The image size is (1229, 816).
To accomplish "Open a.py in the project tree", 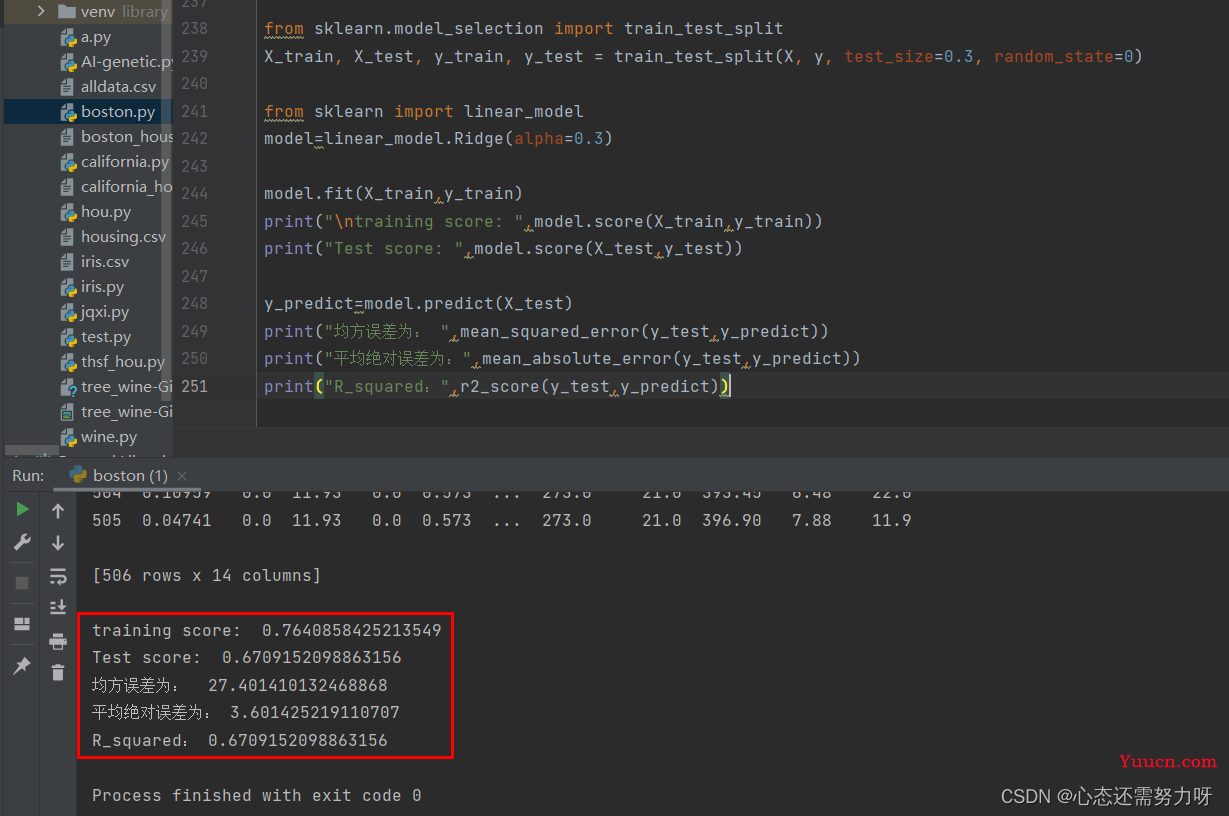I will click(96, 37).
